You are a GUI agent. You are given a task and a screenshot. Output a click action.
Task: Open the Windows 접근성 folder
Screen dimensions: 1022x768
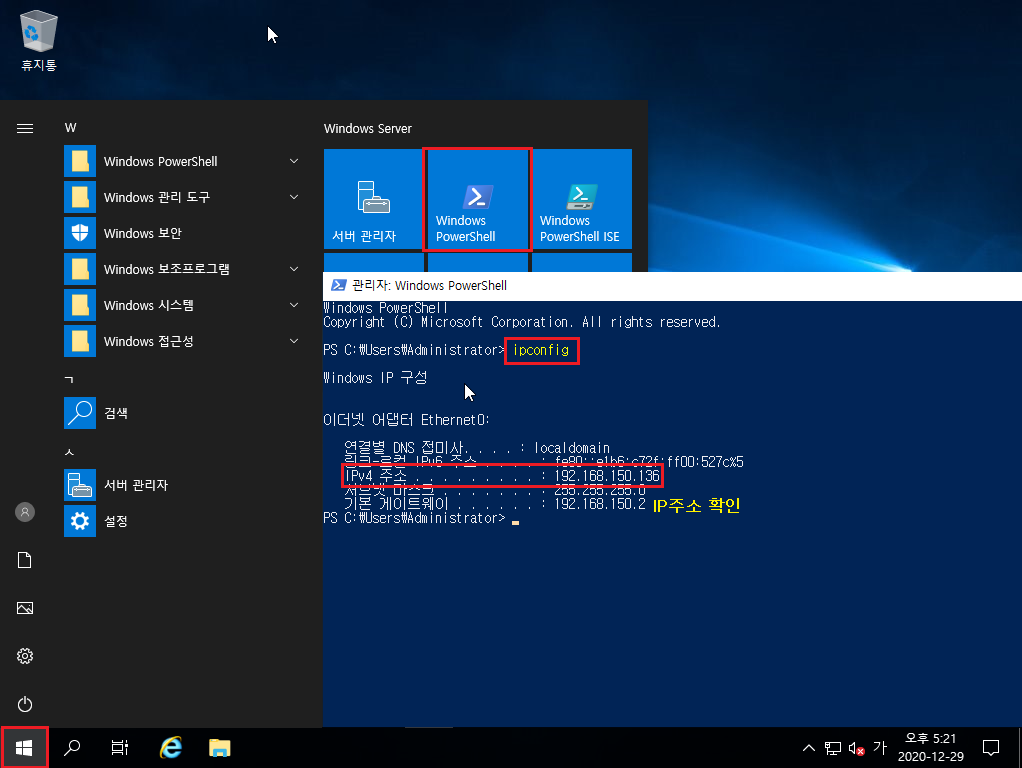[x=184, y=341]
